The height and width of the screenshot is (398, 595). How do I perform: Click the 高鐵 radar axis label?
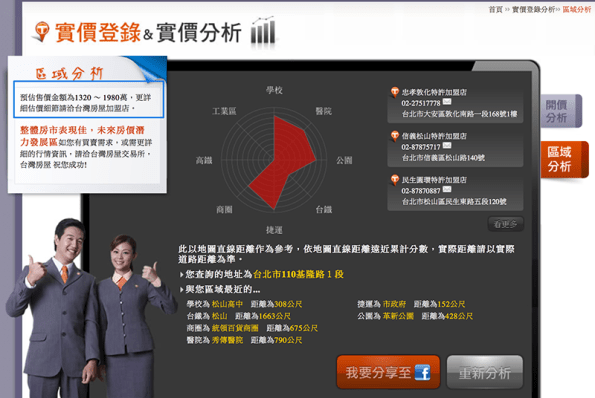point(204,160)
